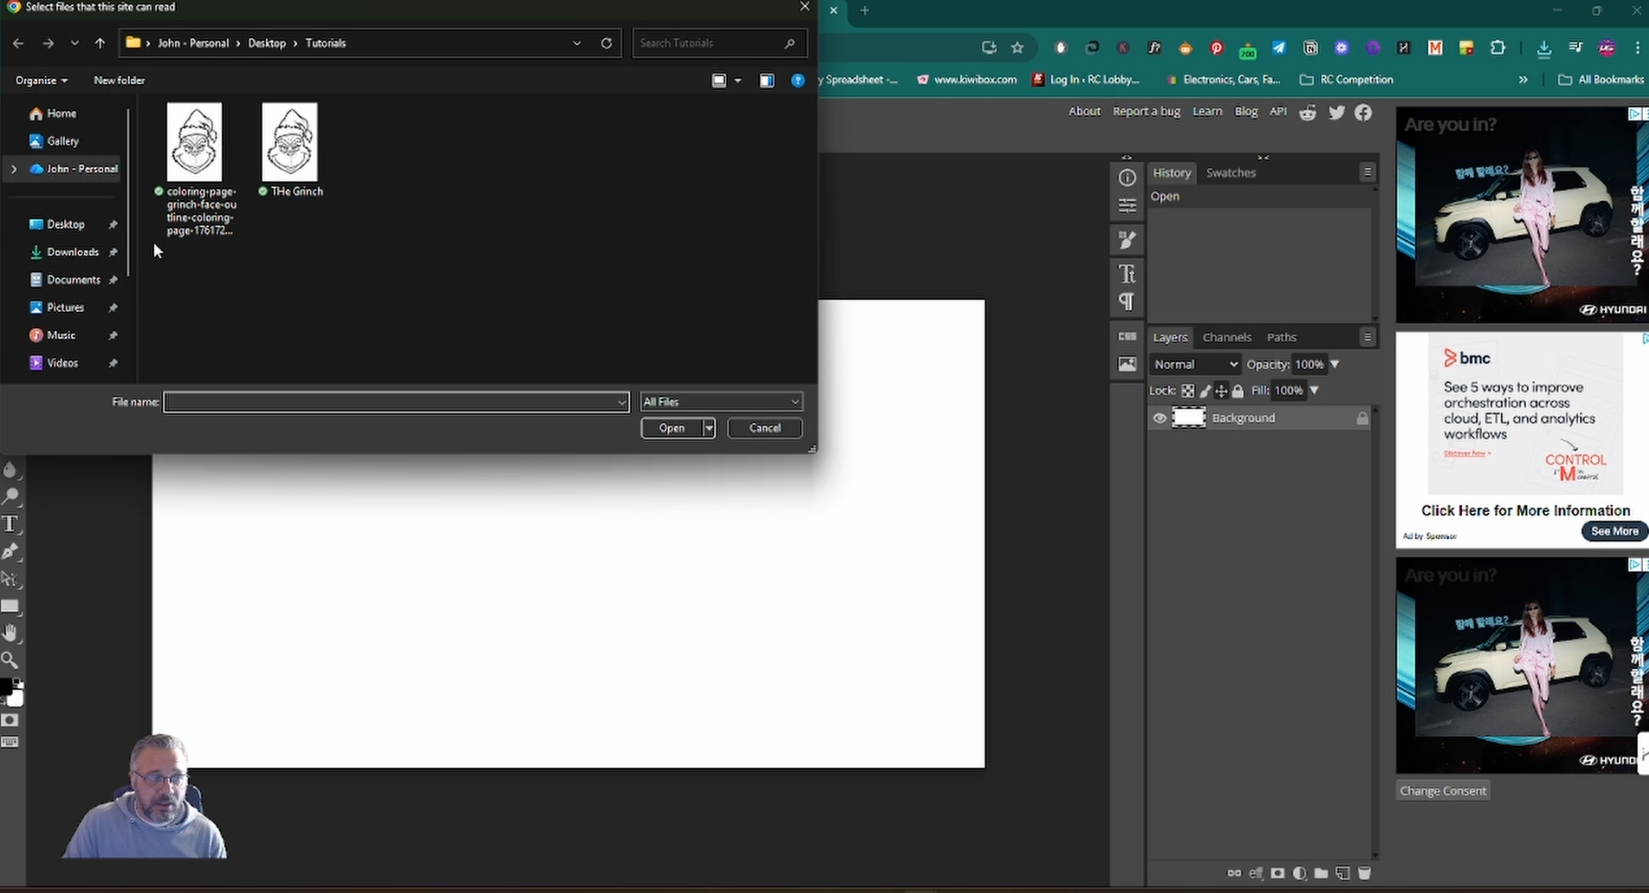Click the Telegram extension icon in Chrome
This screenshot has height=893, width=1649.
1279,47
